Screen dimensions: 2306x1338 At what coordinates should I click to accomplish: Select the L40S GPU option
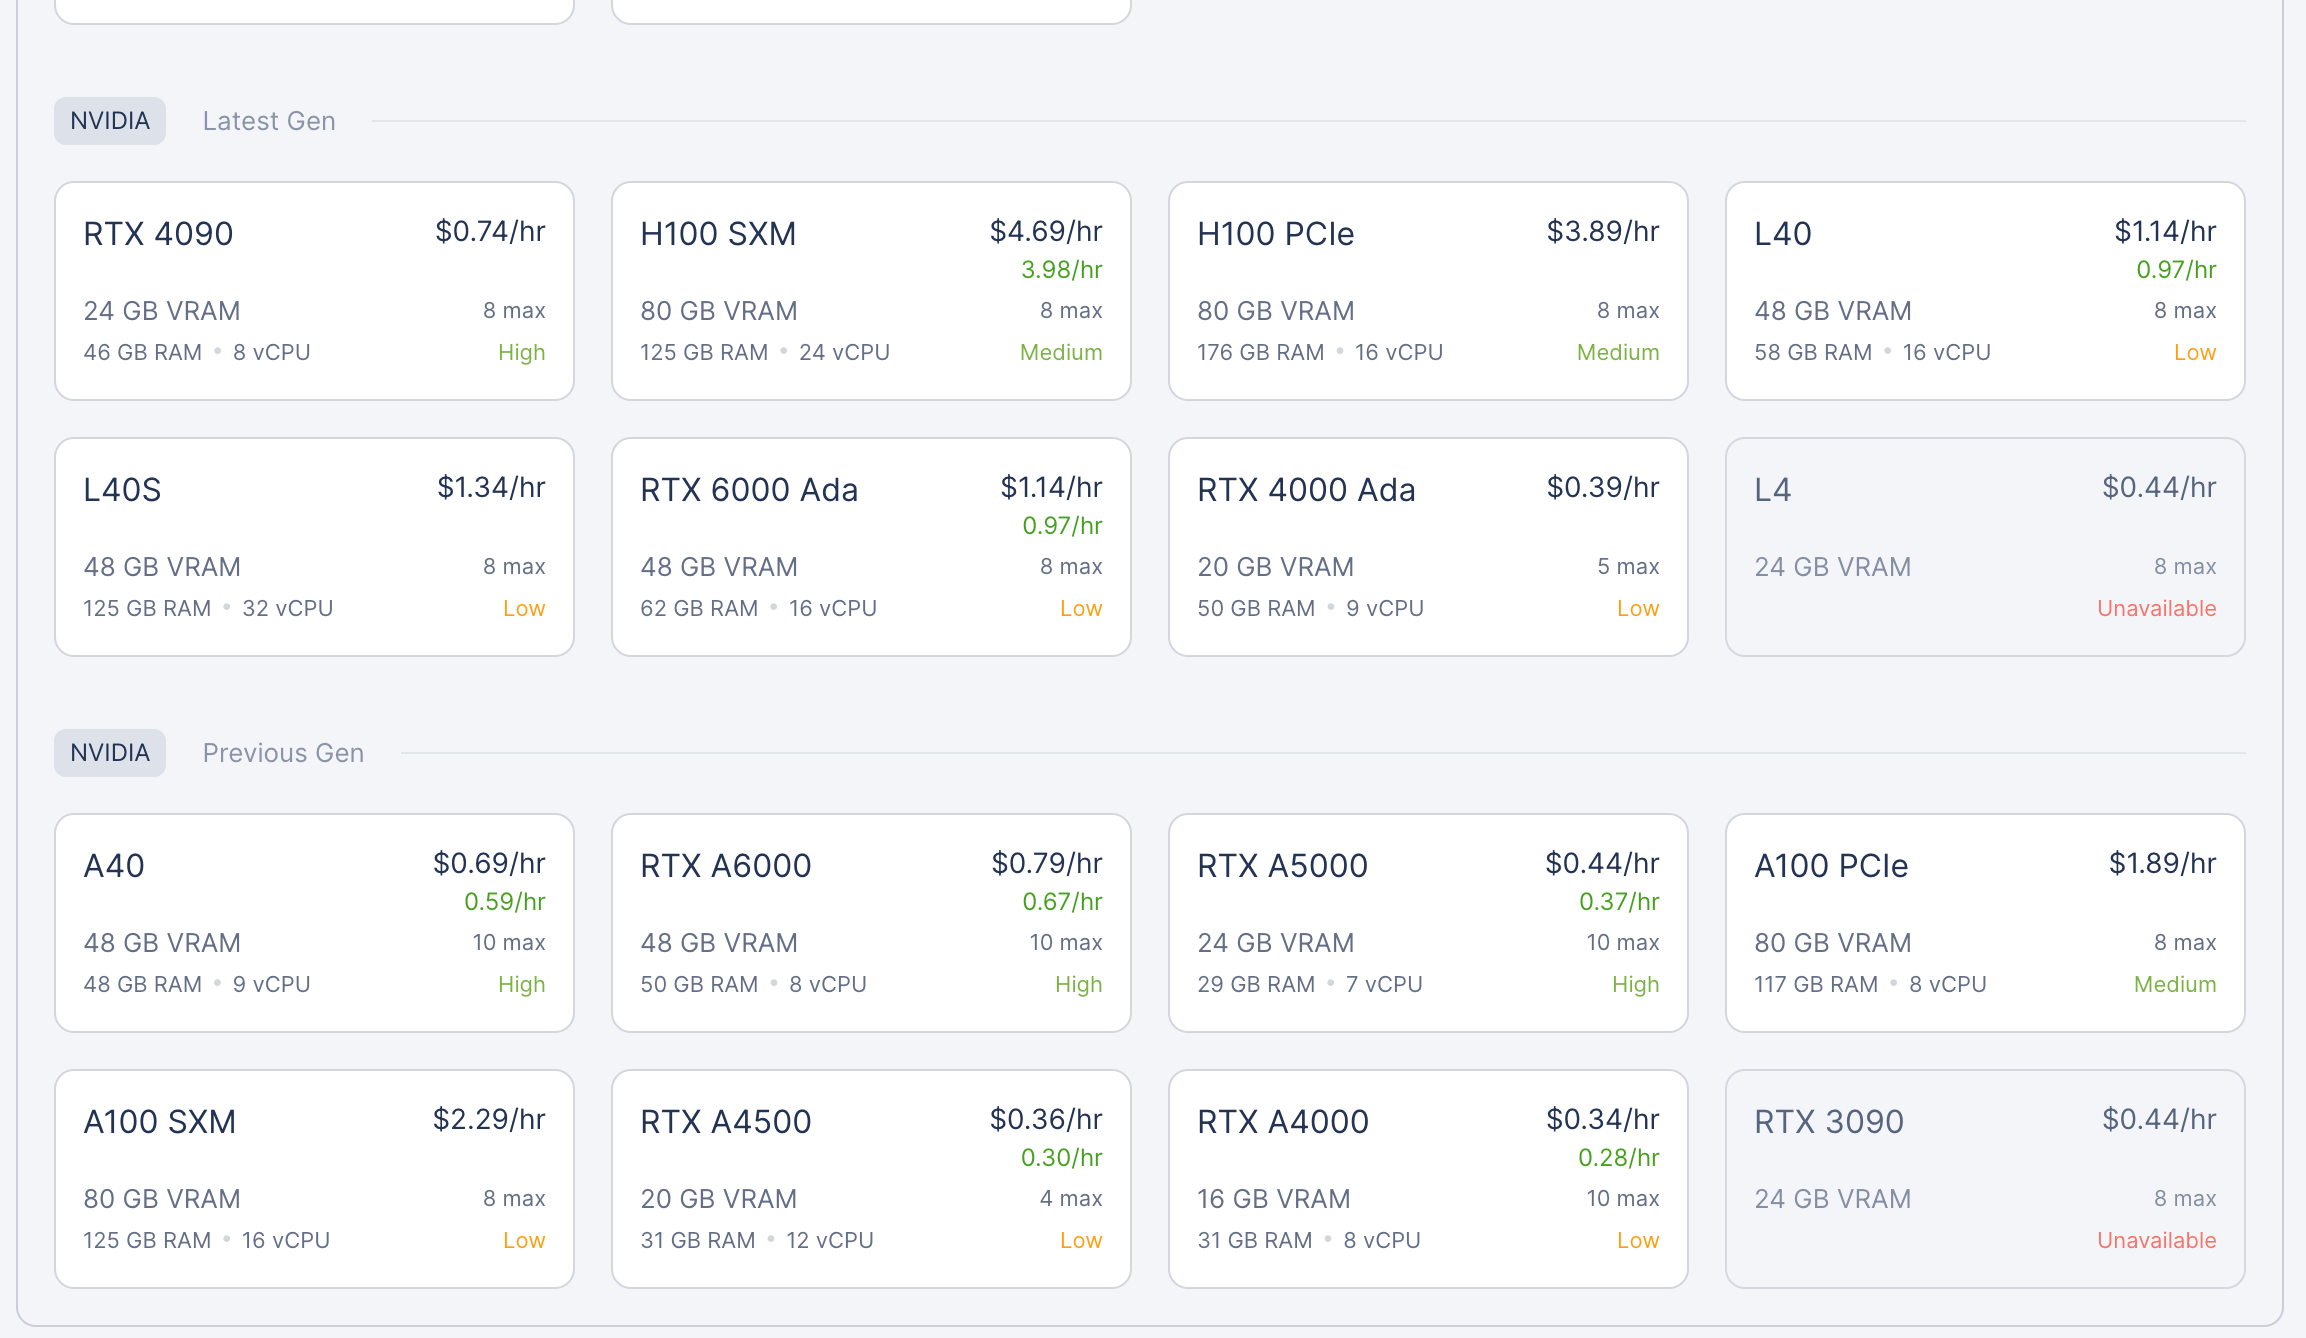click(314, 546)
